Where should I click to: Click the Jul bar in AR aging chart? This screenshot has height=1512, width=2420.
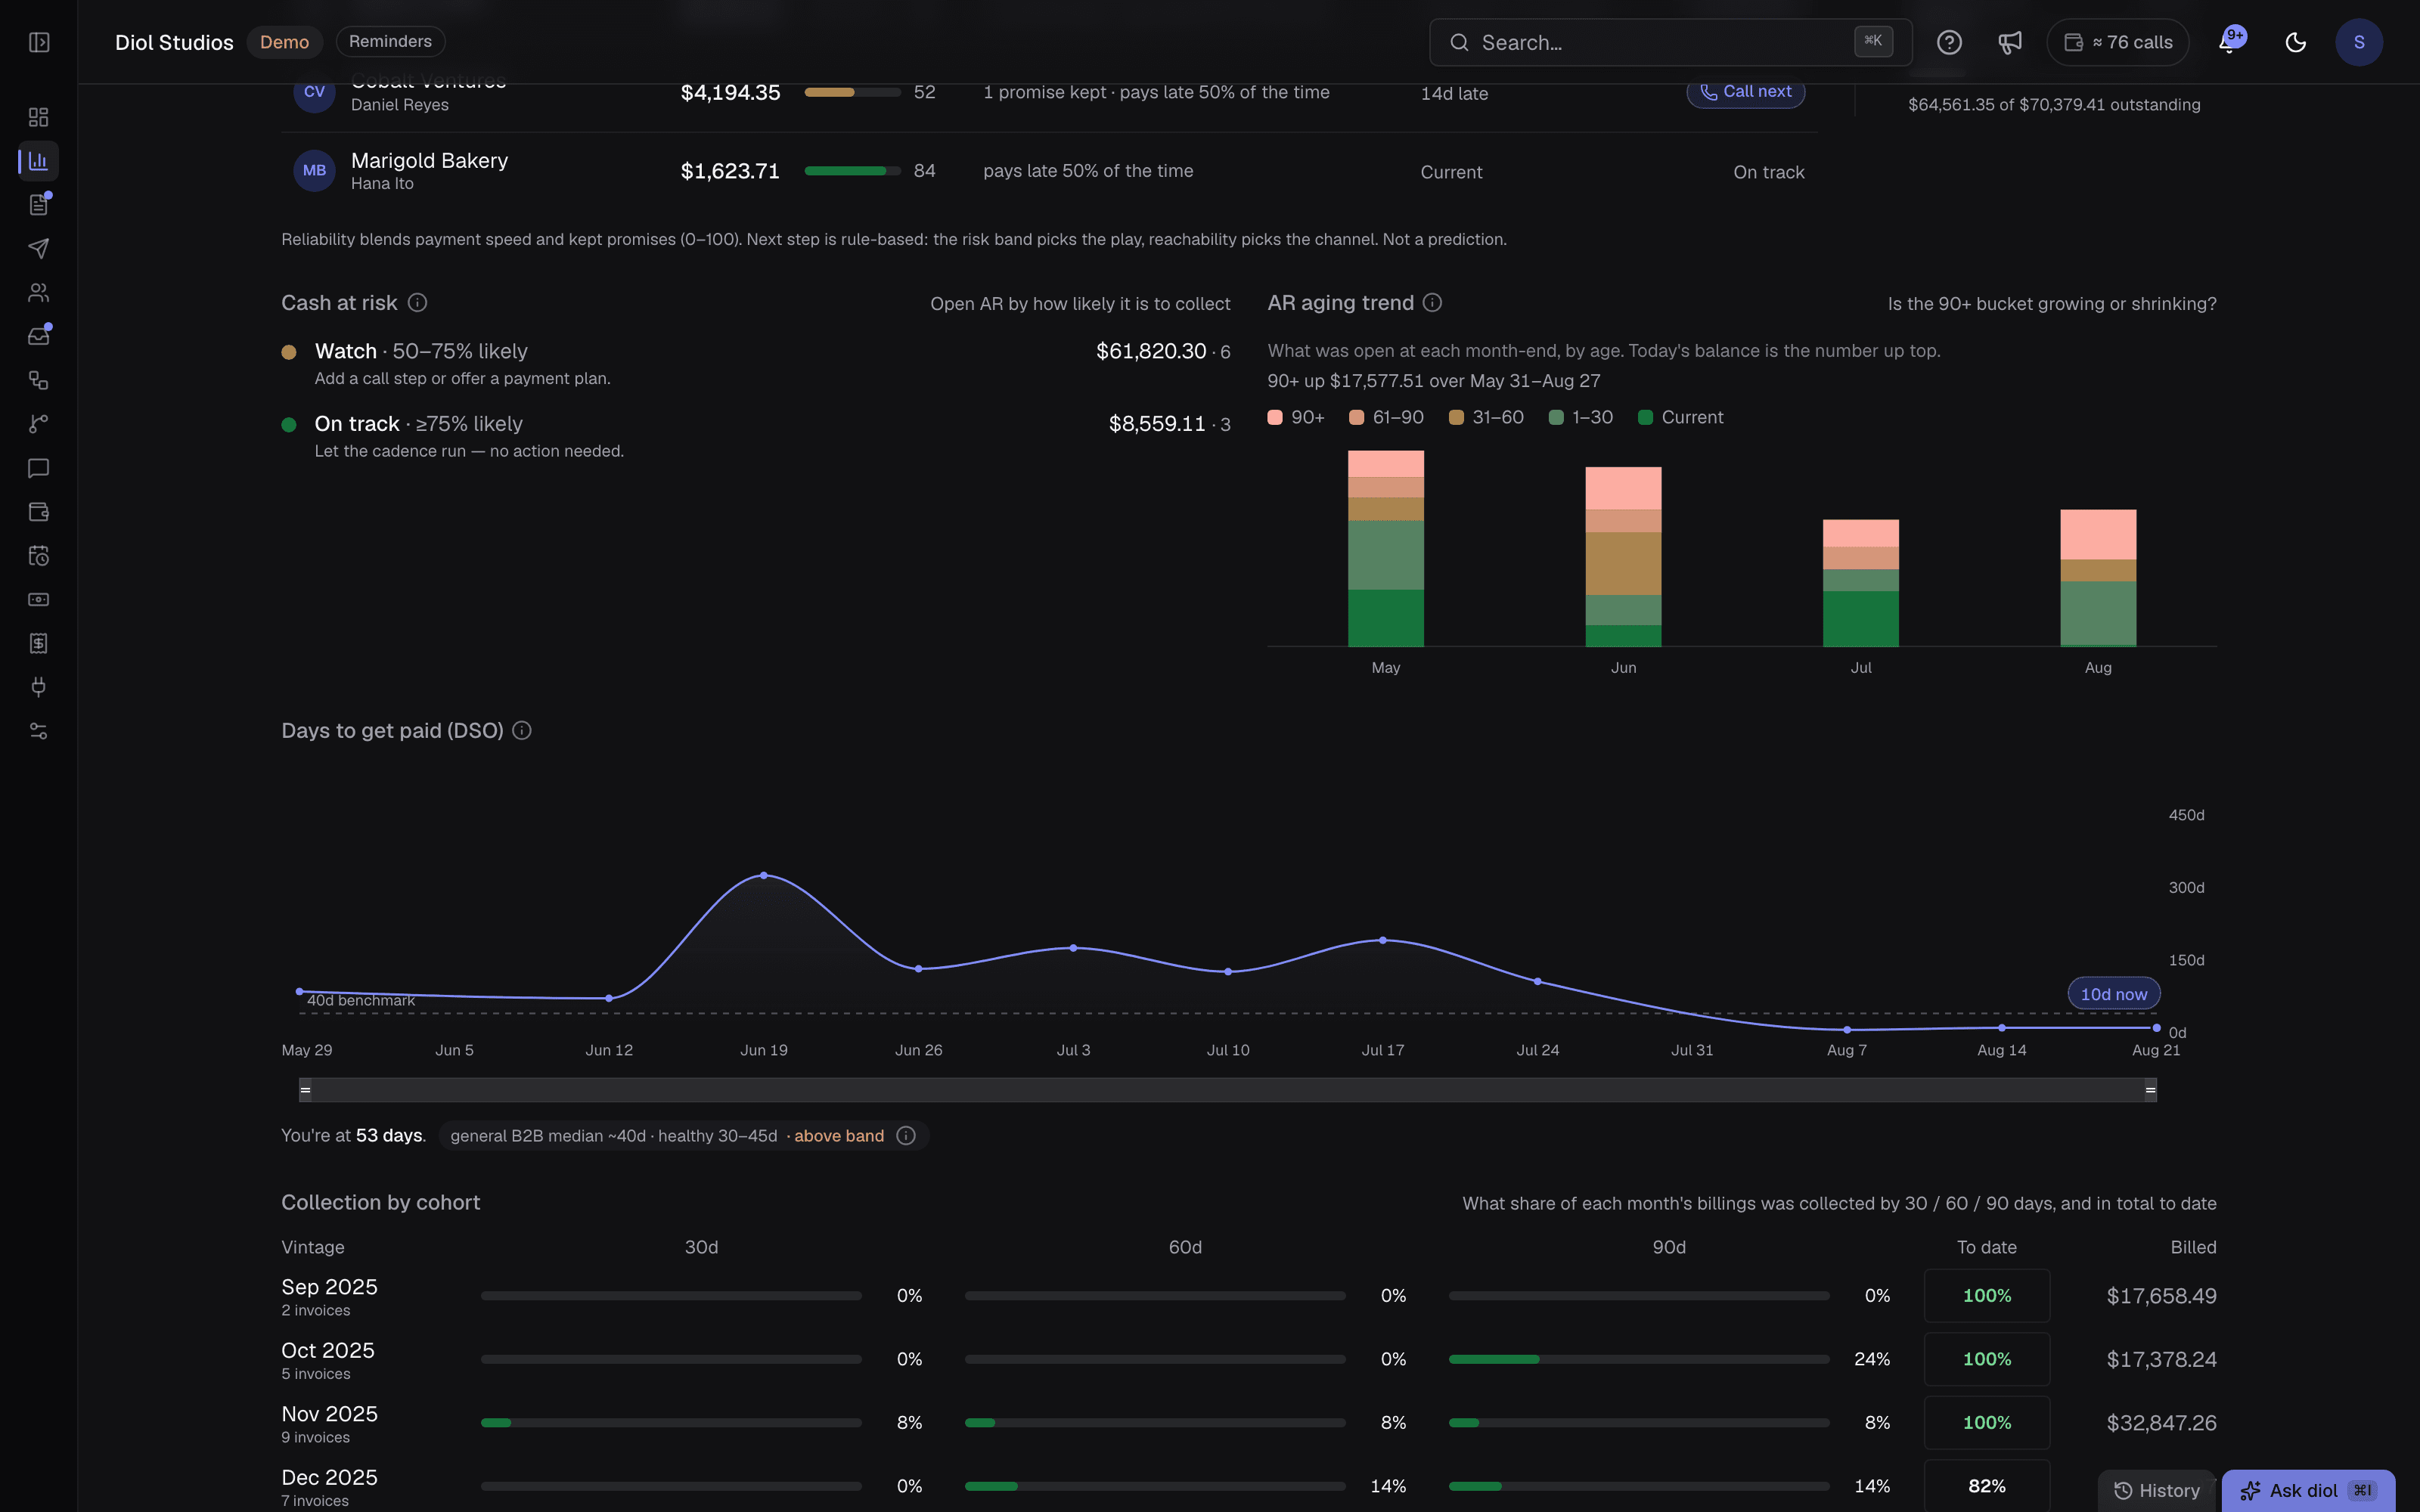(x=1861, y=583)
